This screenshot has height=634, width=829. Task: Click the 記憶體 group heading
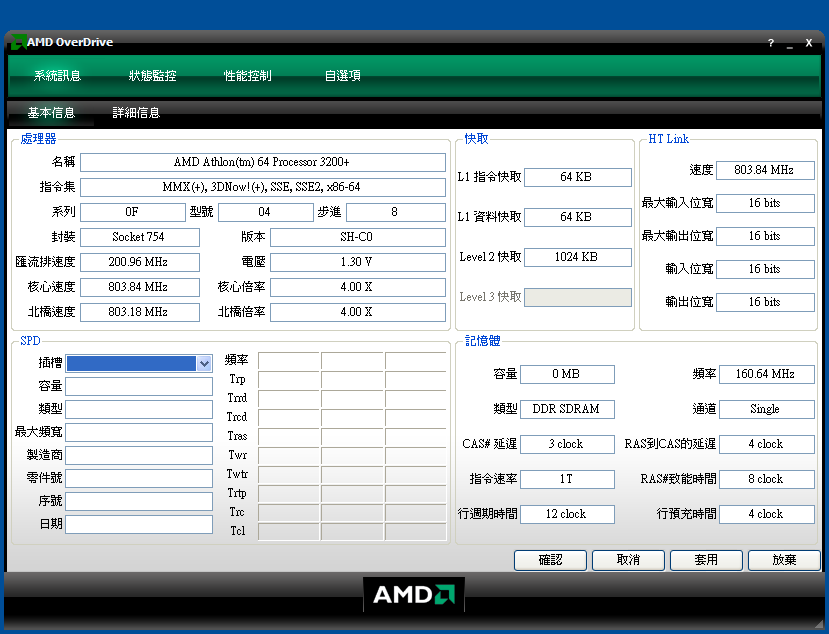pyautogui.click(x=483, y=341)
